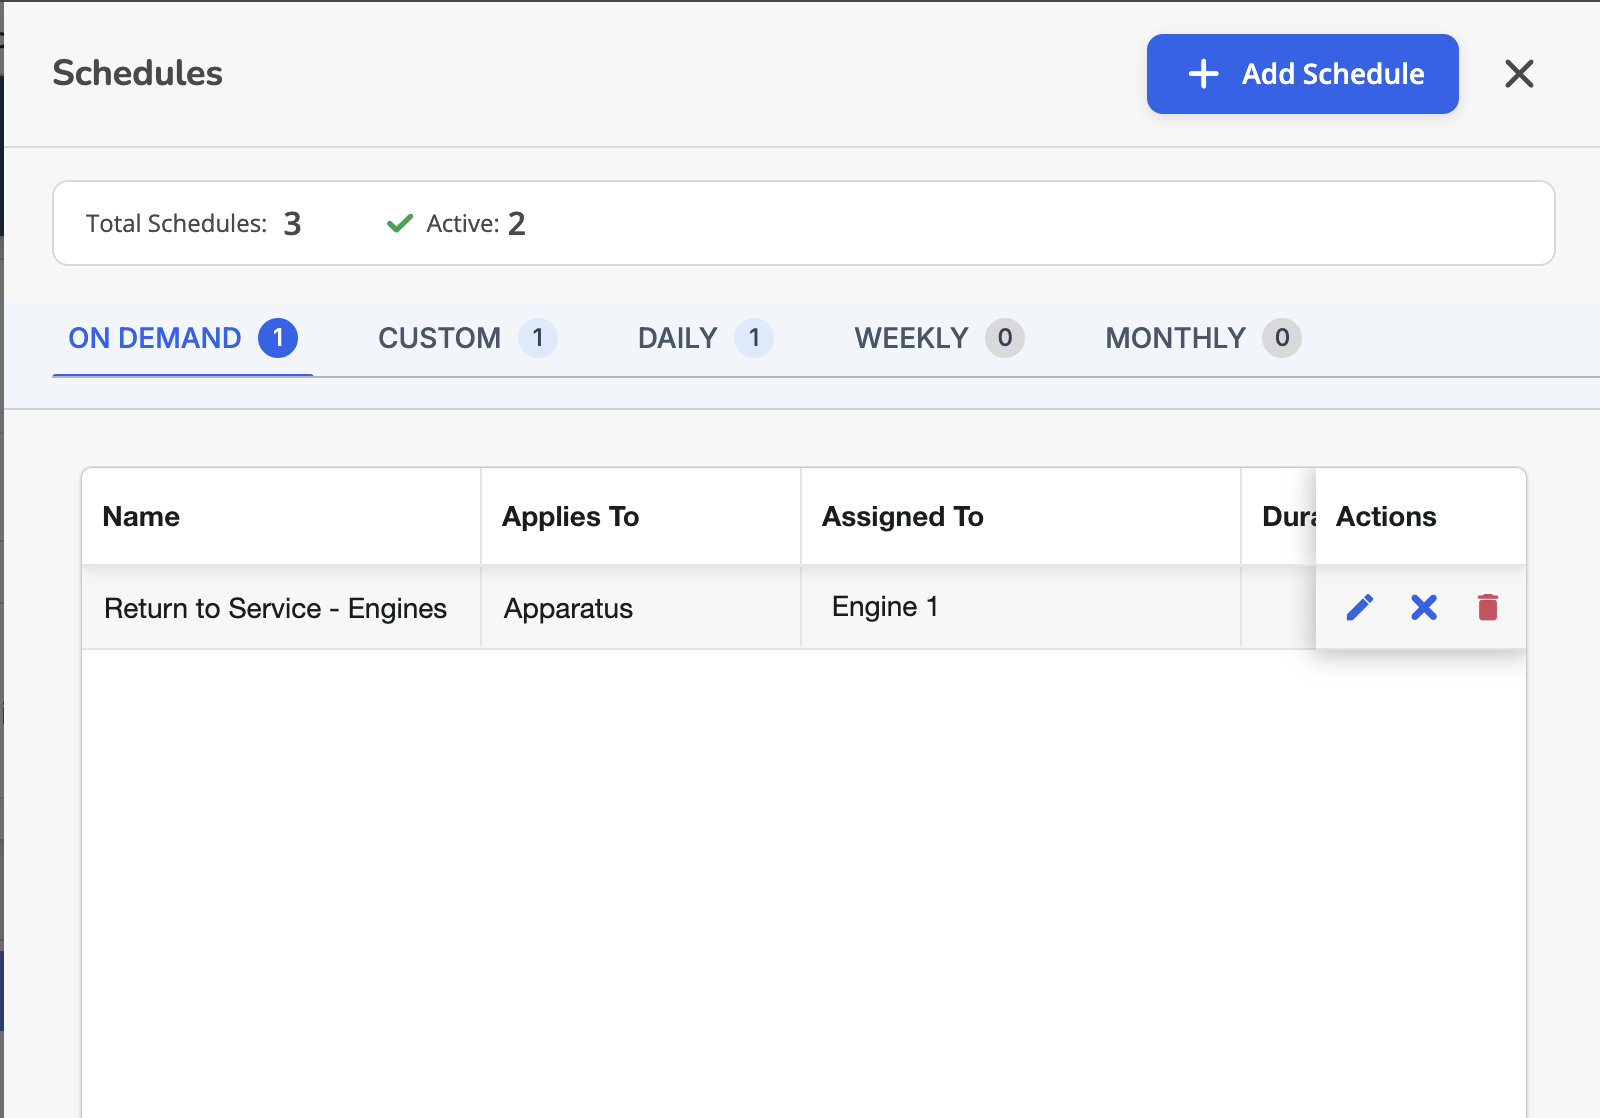Viewport: 1600px width, 1118px height.
Task: Select the ON DEMAND tab
Action: [x=182, y=338]
